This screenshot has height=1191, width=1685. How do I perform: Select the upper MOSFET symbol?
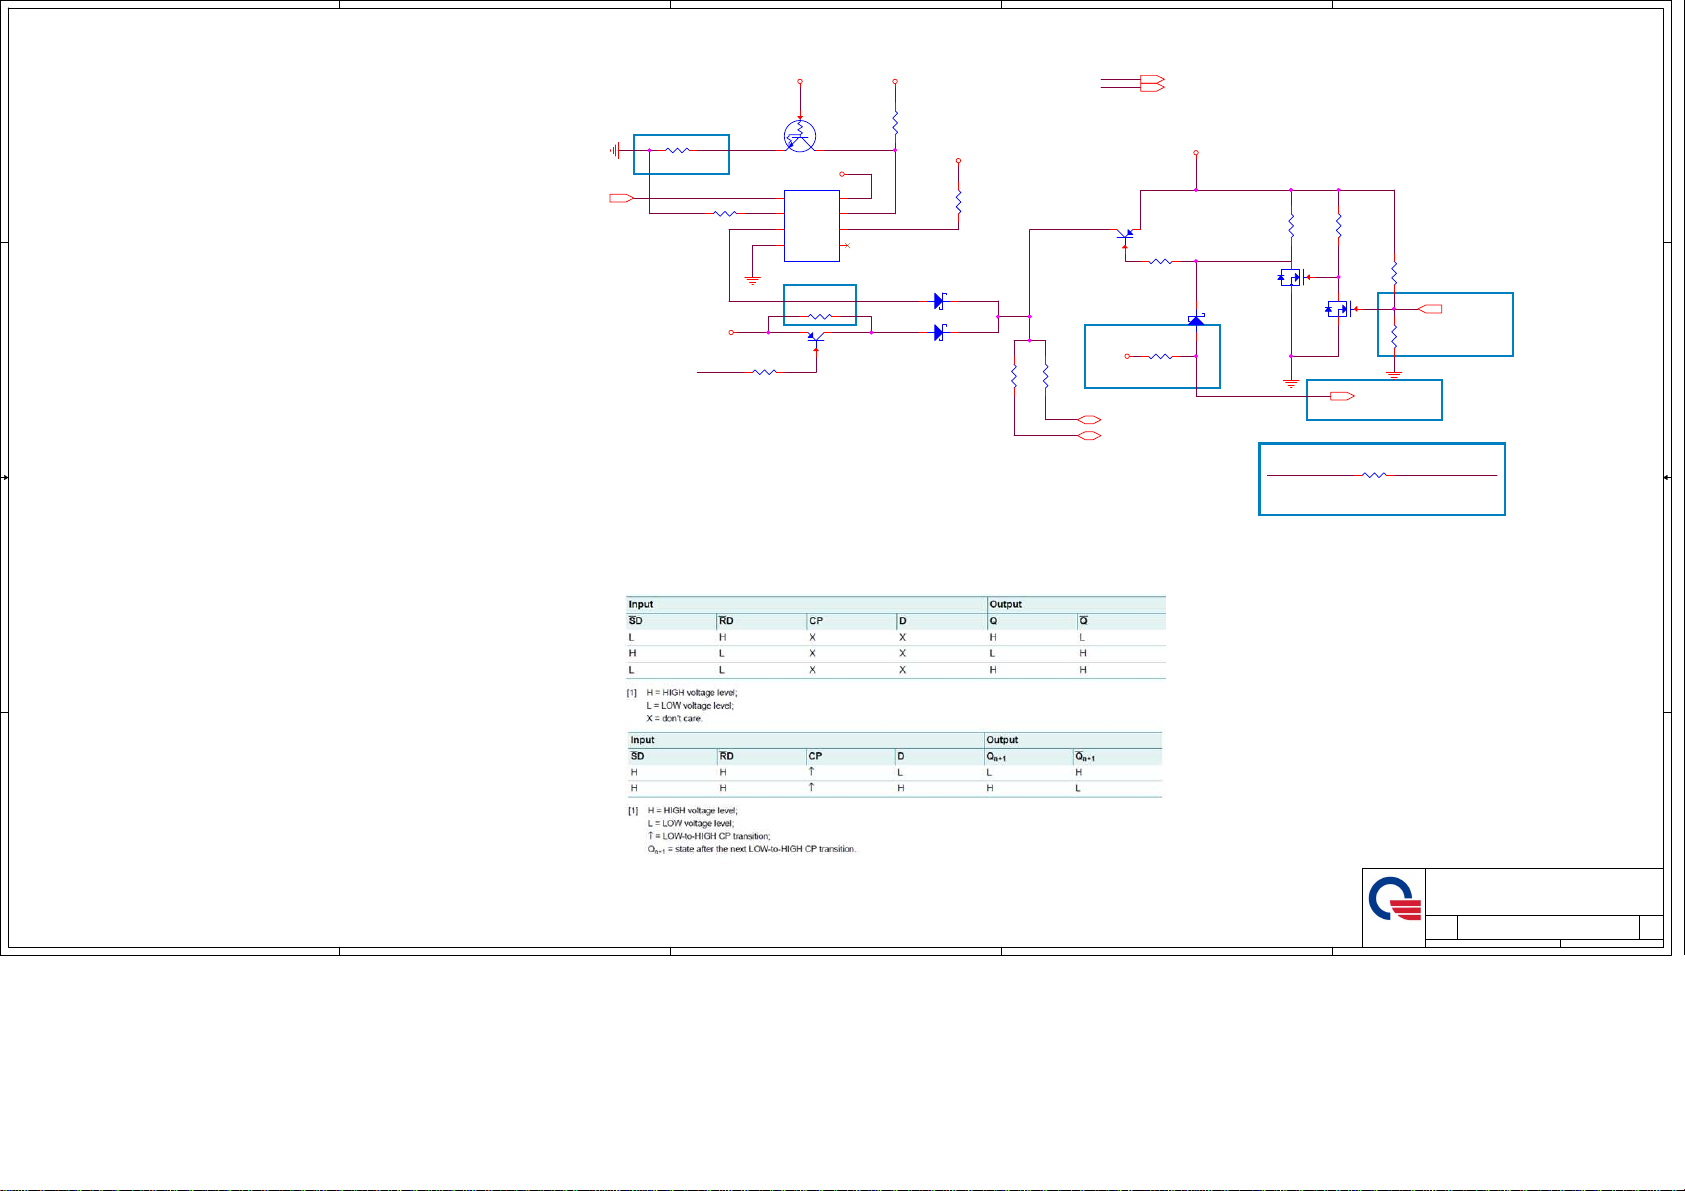(x=1293, y=278)
